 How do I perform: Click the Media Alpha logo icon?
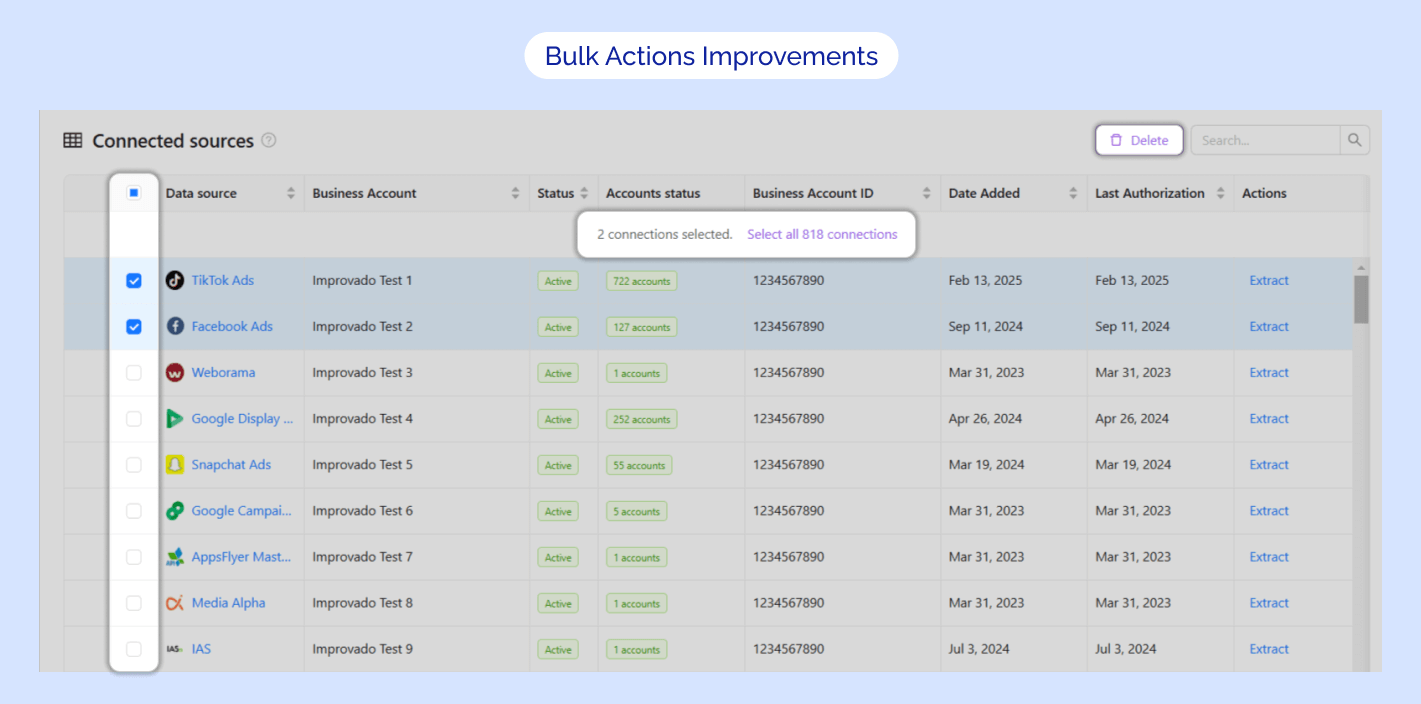pyautogui.click(x=175, y=603)
